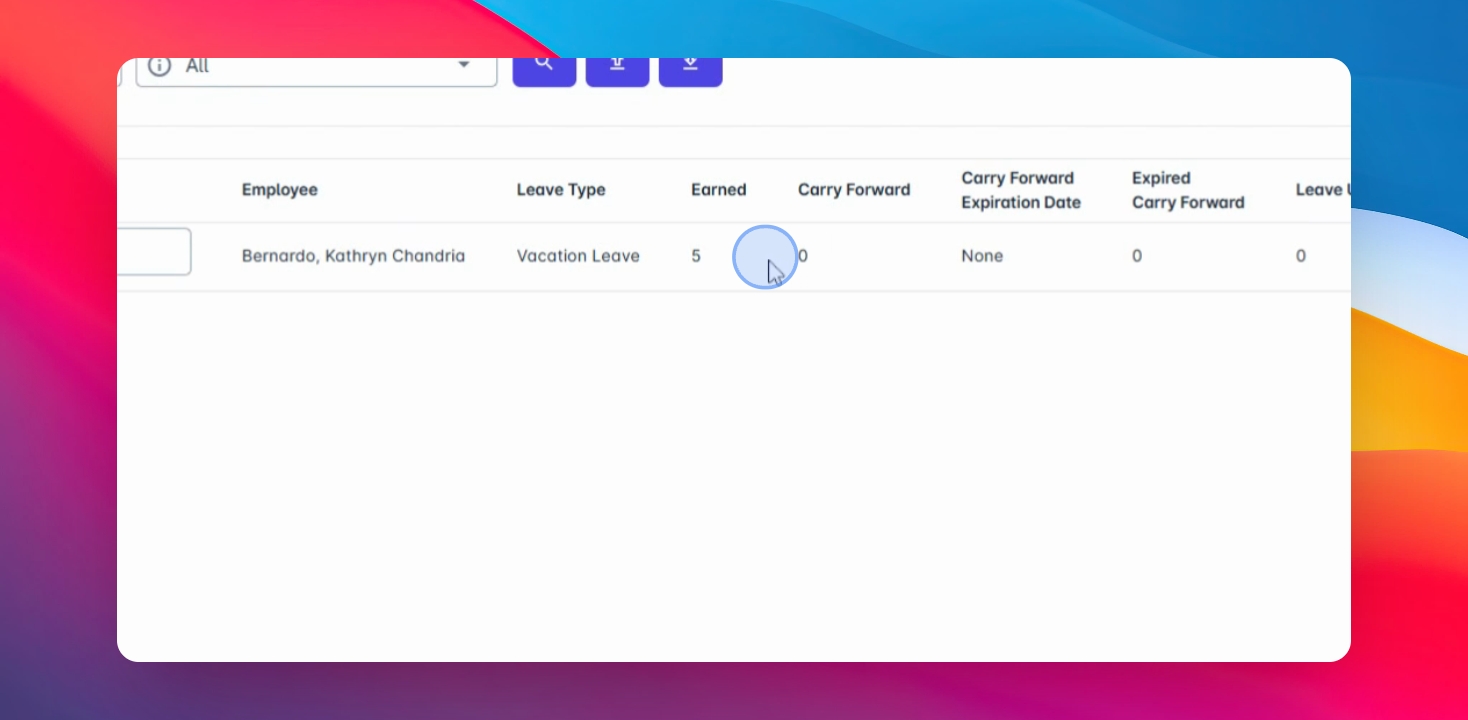
Task: Click the download icon button
Action: (x=690, y=72)
